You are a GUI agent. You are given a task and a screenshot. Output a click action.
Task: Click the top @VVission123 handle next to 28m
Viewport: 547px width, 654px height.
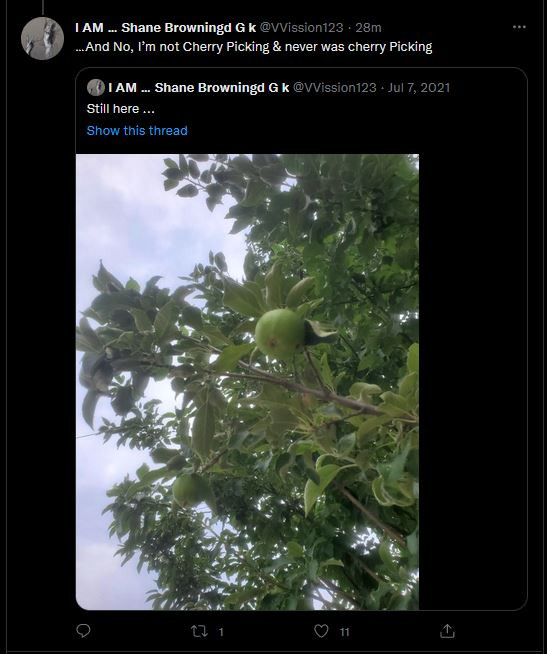tap(302, 28)
